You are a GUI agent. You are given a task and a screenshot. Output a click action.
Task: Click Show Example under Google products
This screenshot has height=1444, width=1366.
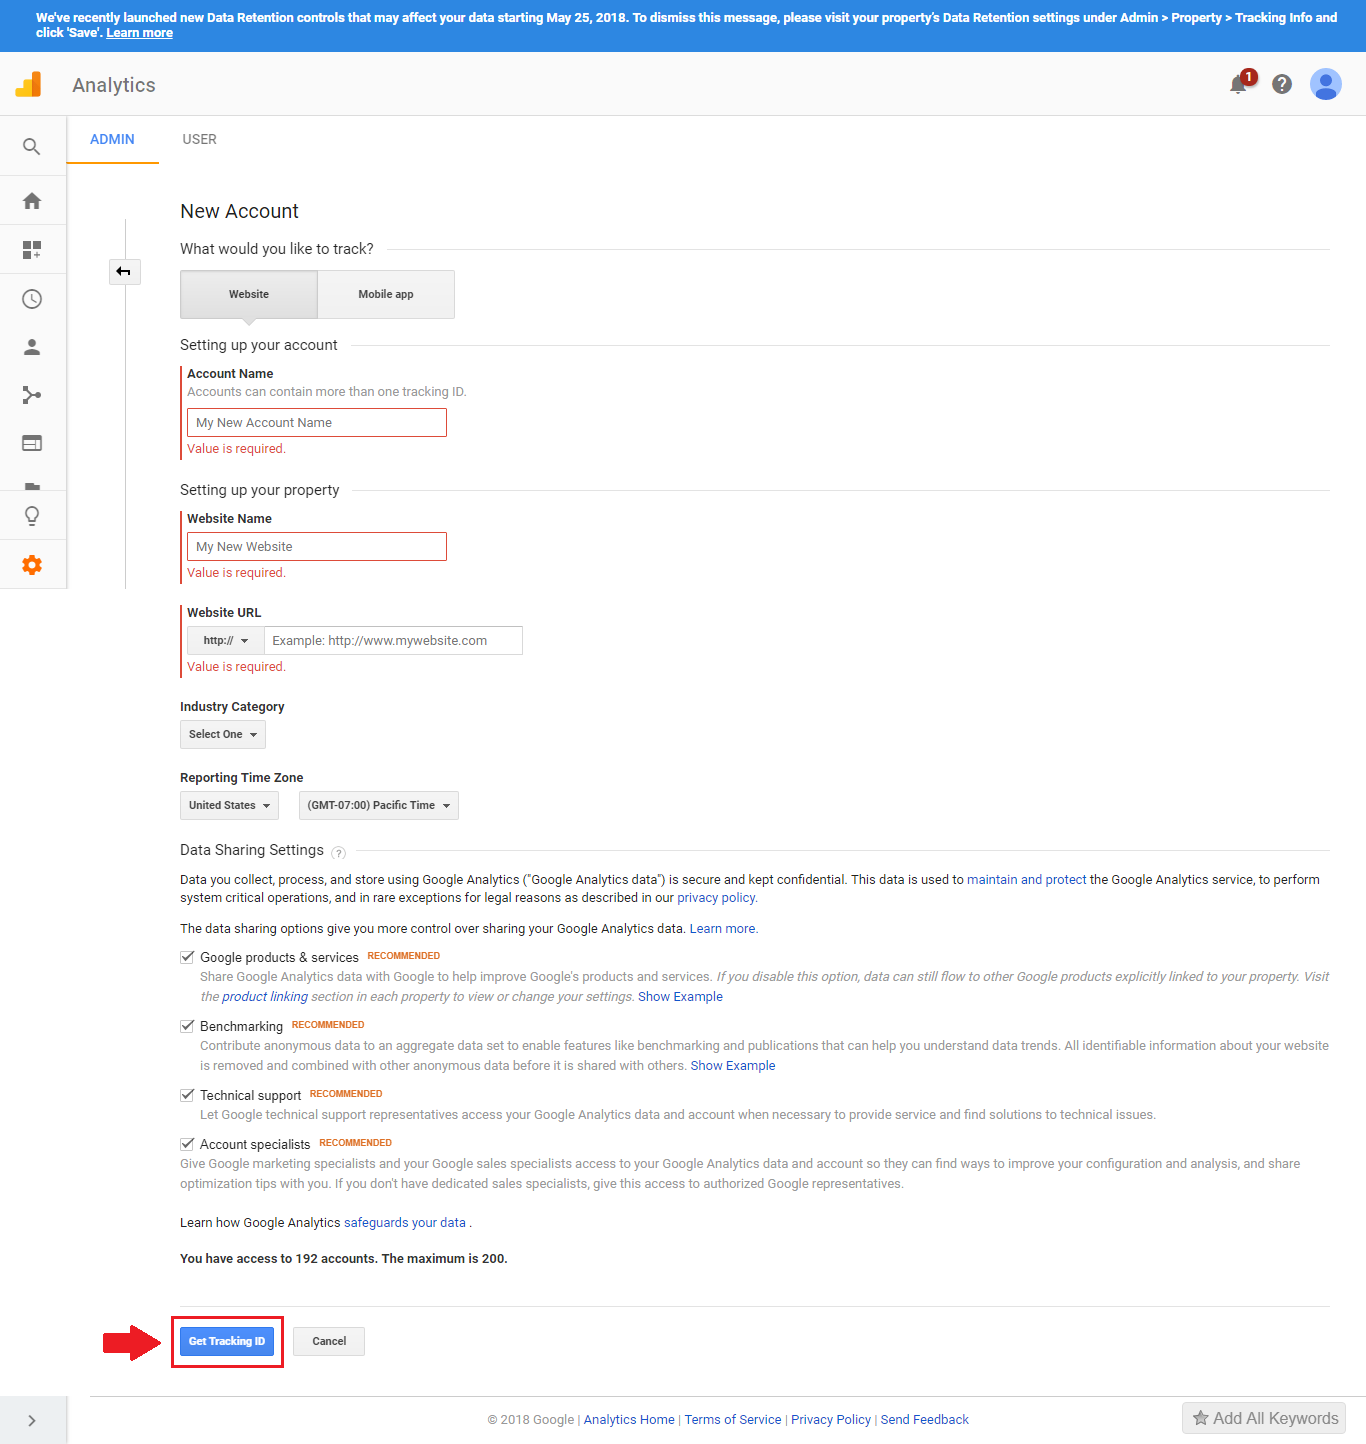pos(680,997)
